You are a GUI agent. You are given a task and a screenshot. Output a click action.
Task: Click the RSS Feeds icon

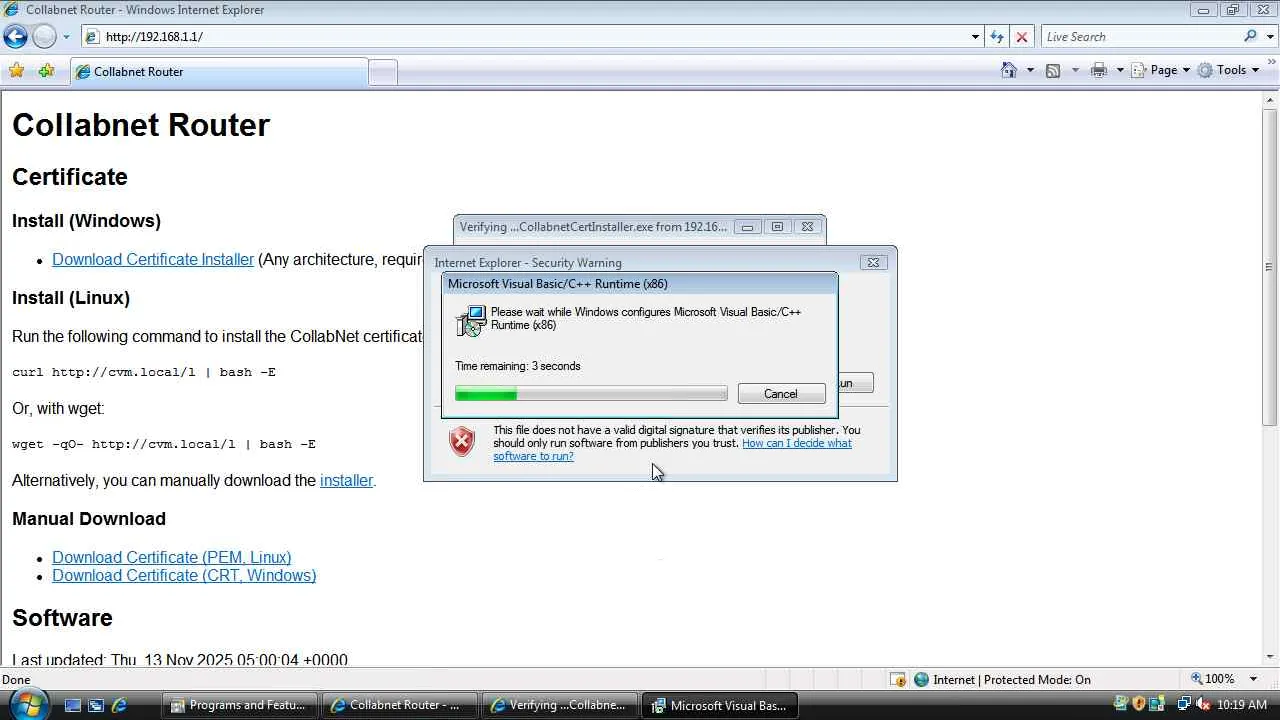1053,70
